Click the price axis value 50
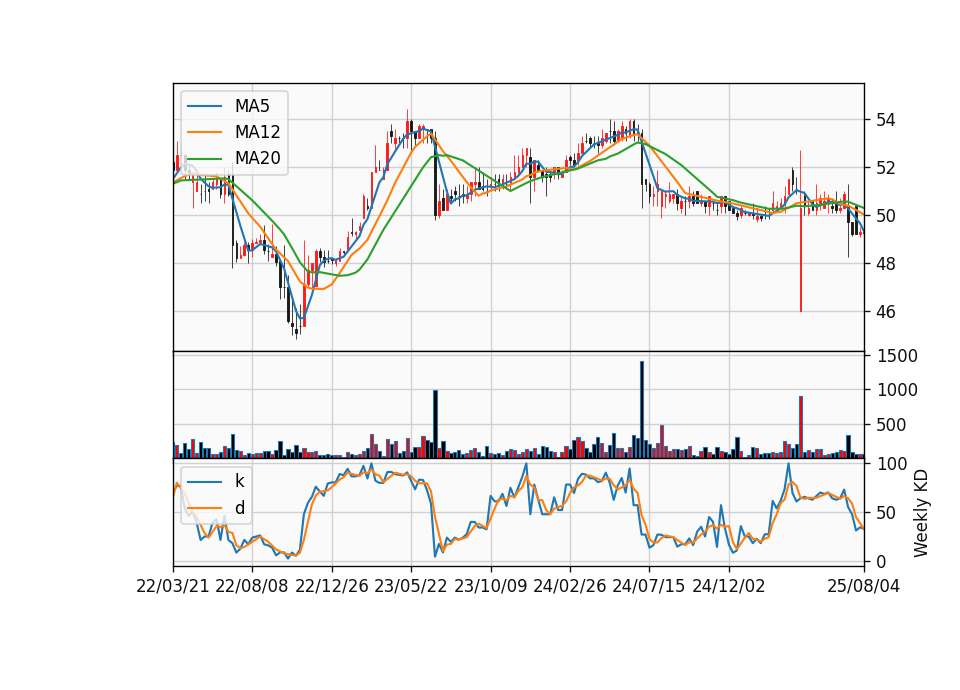This screenshot has width=960, height=690. point(885,216)
